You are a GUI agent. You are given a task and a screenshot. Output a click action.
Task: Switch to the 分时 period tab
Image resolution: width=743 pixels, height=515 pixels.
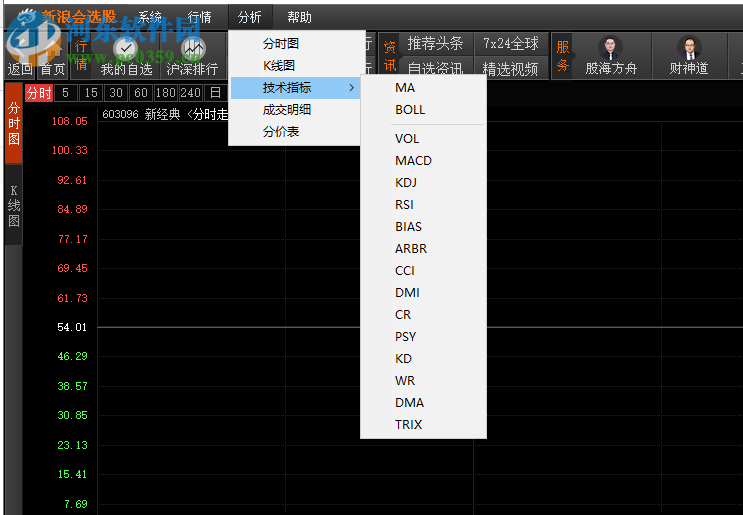pos(39,93)
